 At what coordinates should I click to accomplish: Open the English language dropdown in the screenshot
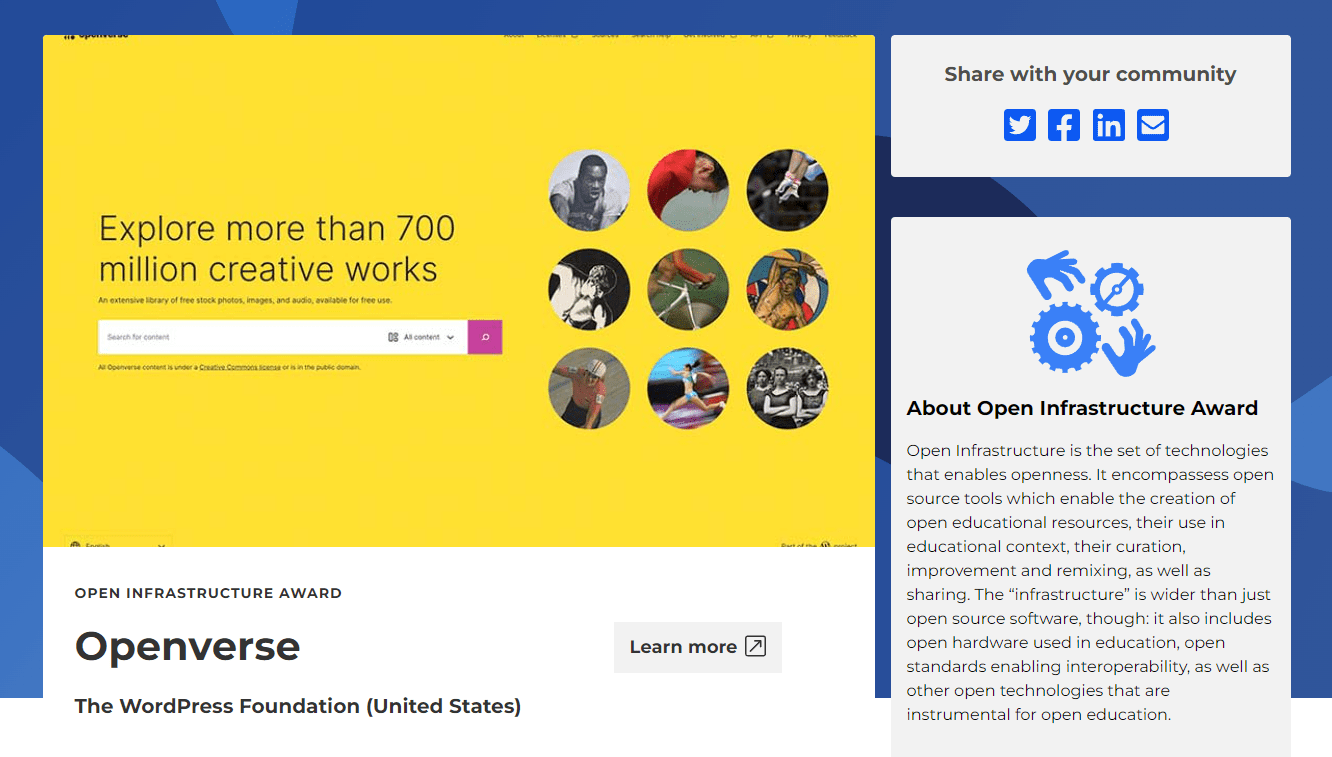[118, 542]
